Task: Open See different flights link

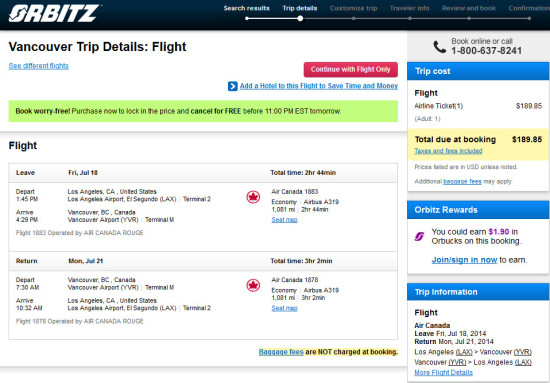Action: [39, 66]
